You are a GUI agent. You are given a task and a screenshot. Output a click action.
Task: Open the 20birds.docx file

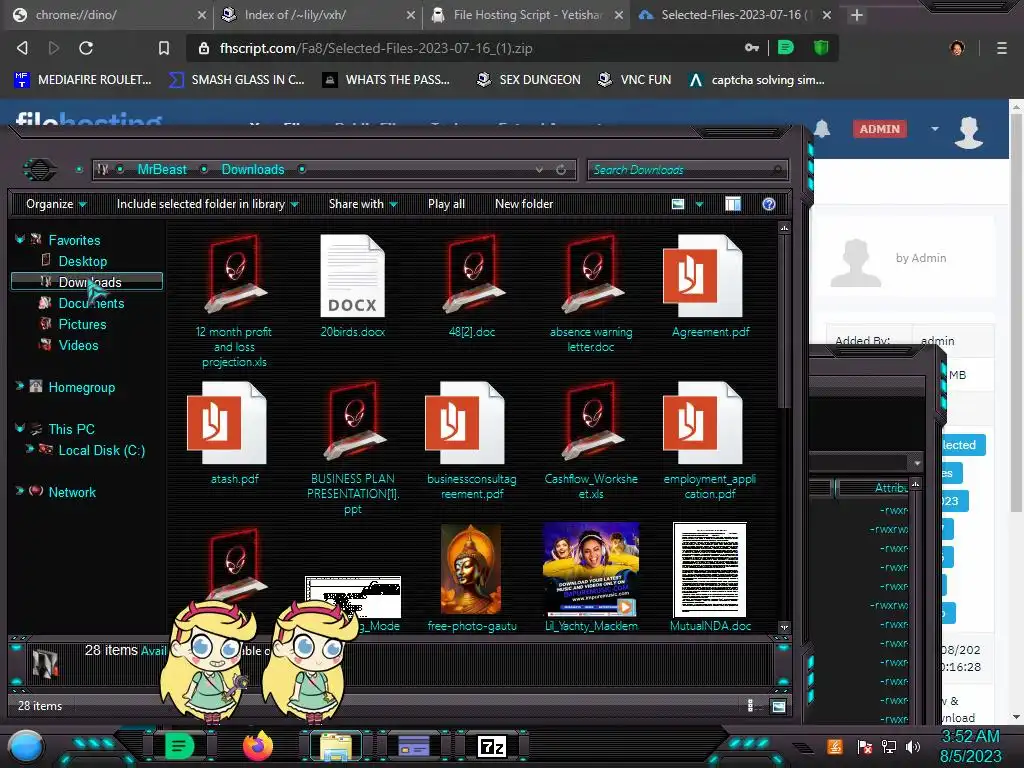click(353, 286)
